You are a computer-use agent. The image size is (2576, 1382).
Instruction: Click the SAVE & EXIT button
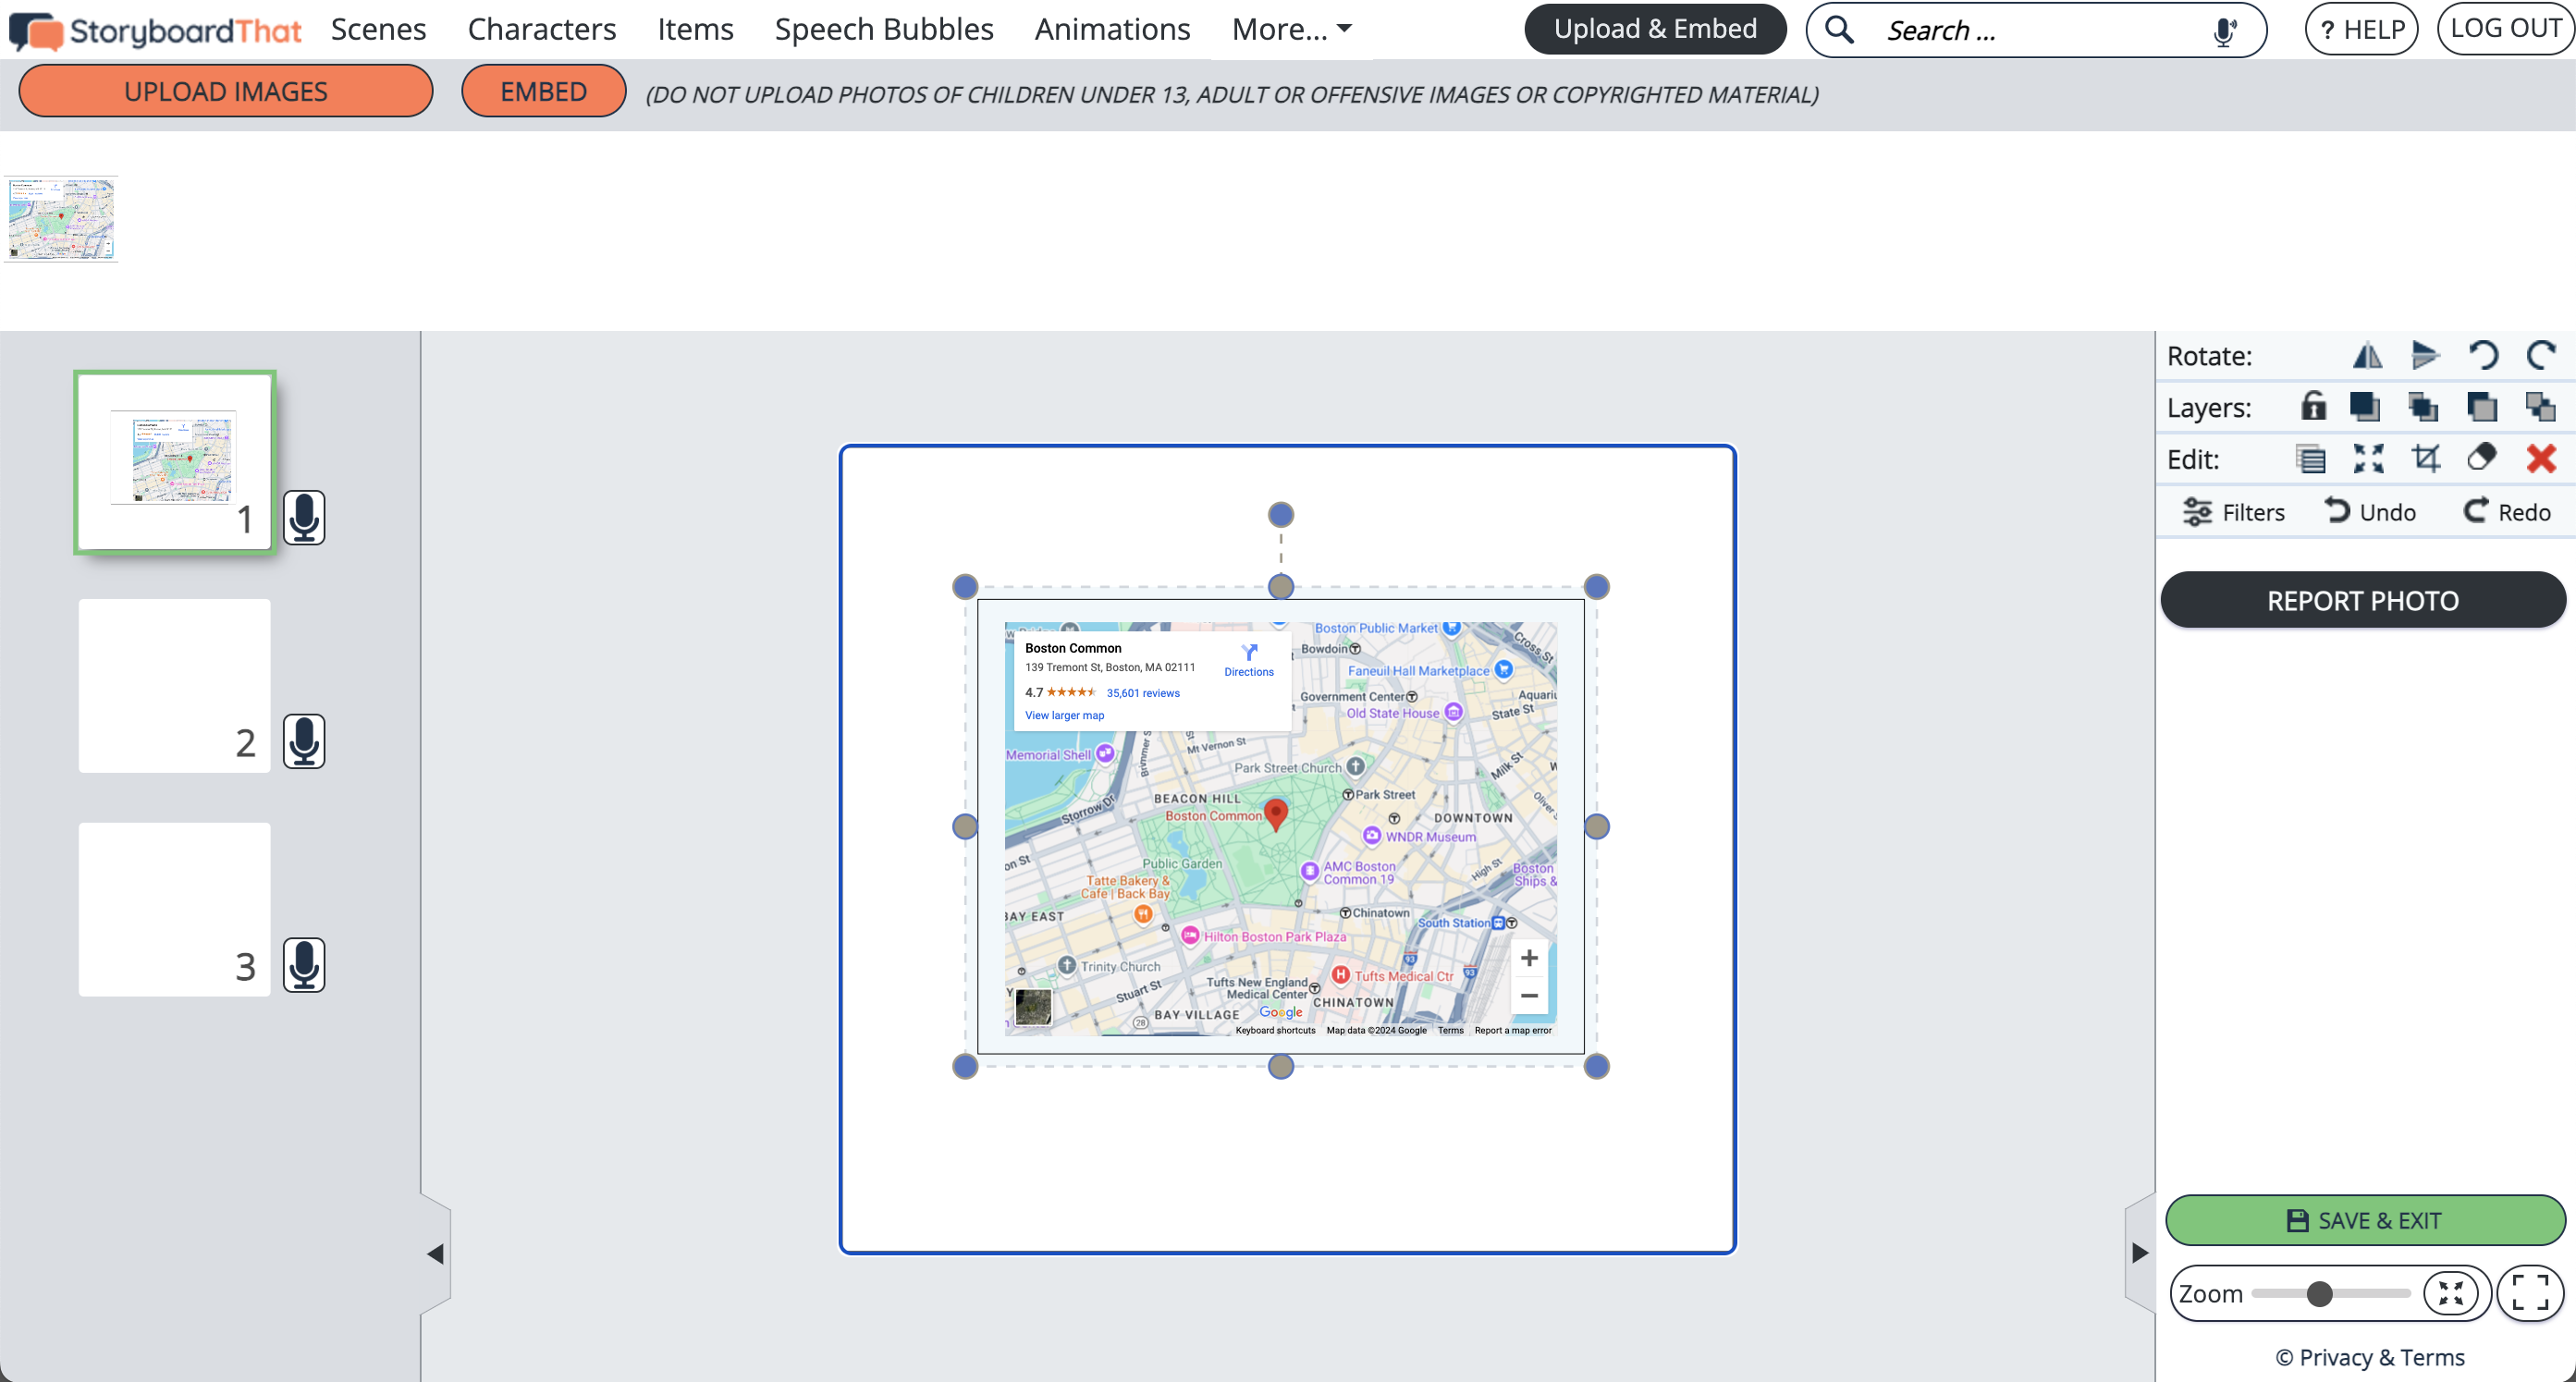tap(2364, 1221)
